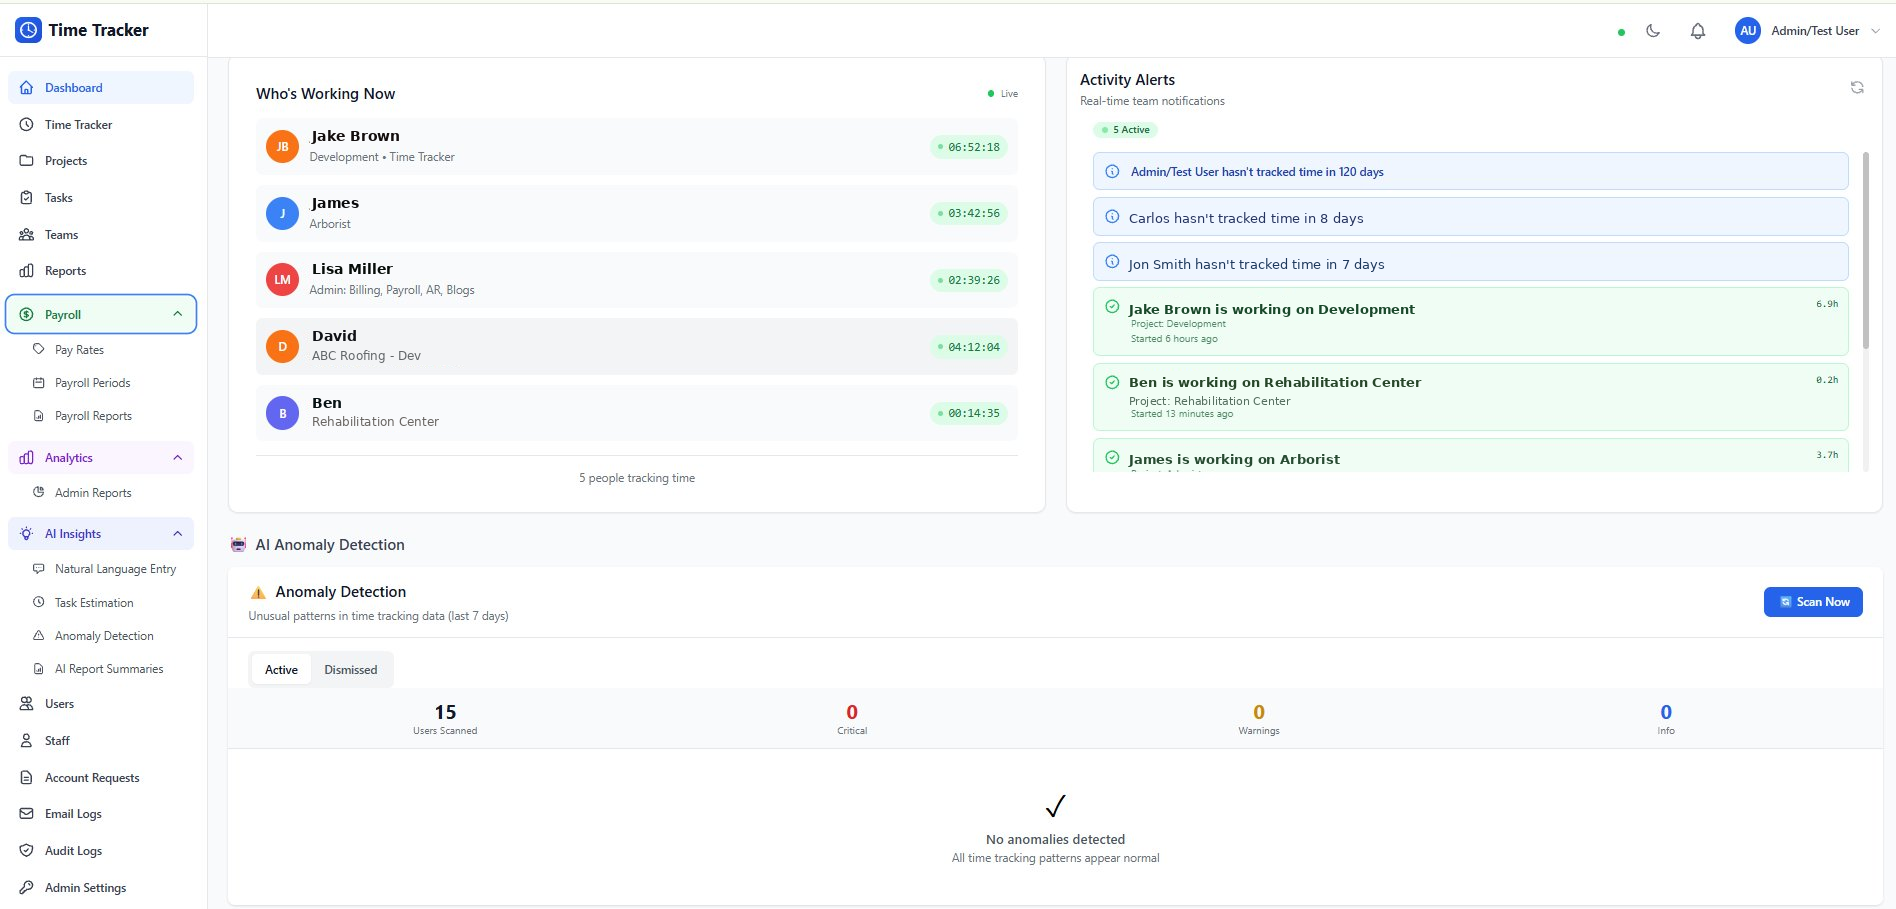Collapse the Payroll section chevron
Screen dimensions: 1896x909
pos(177,314)
